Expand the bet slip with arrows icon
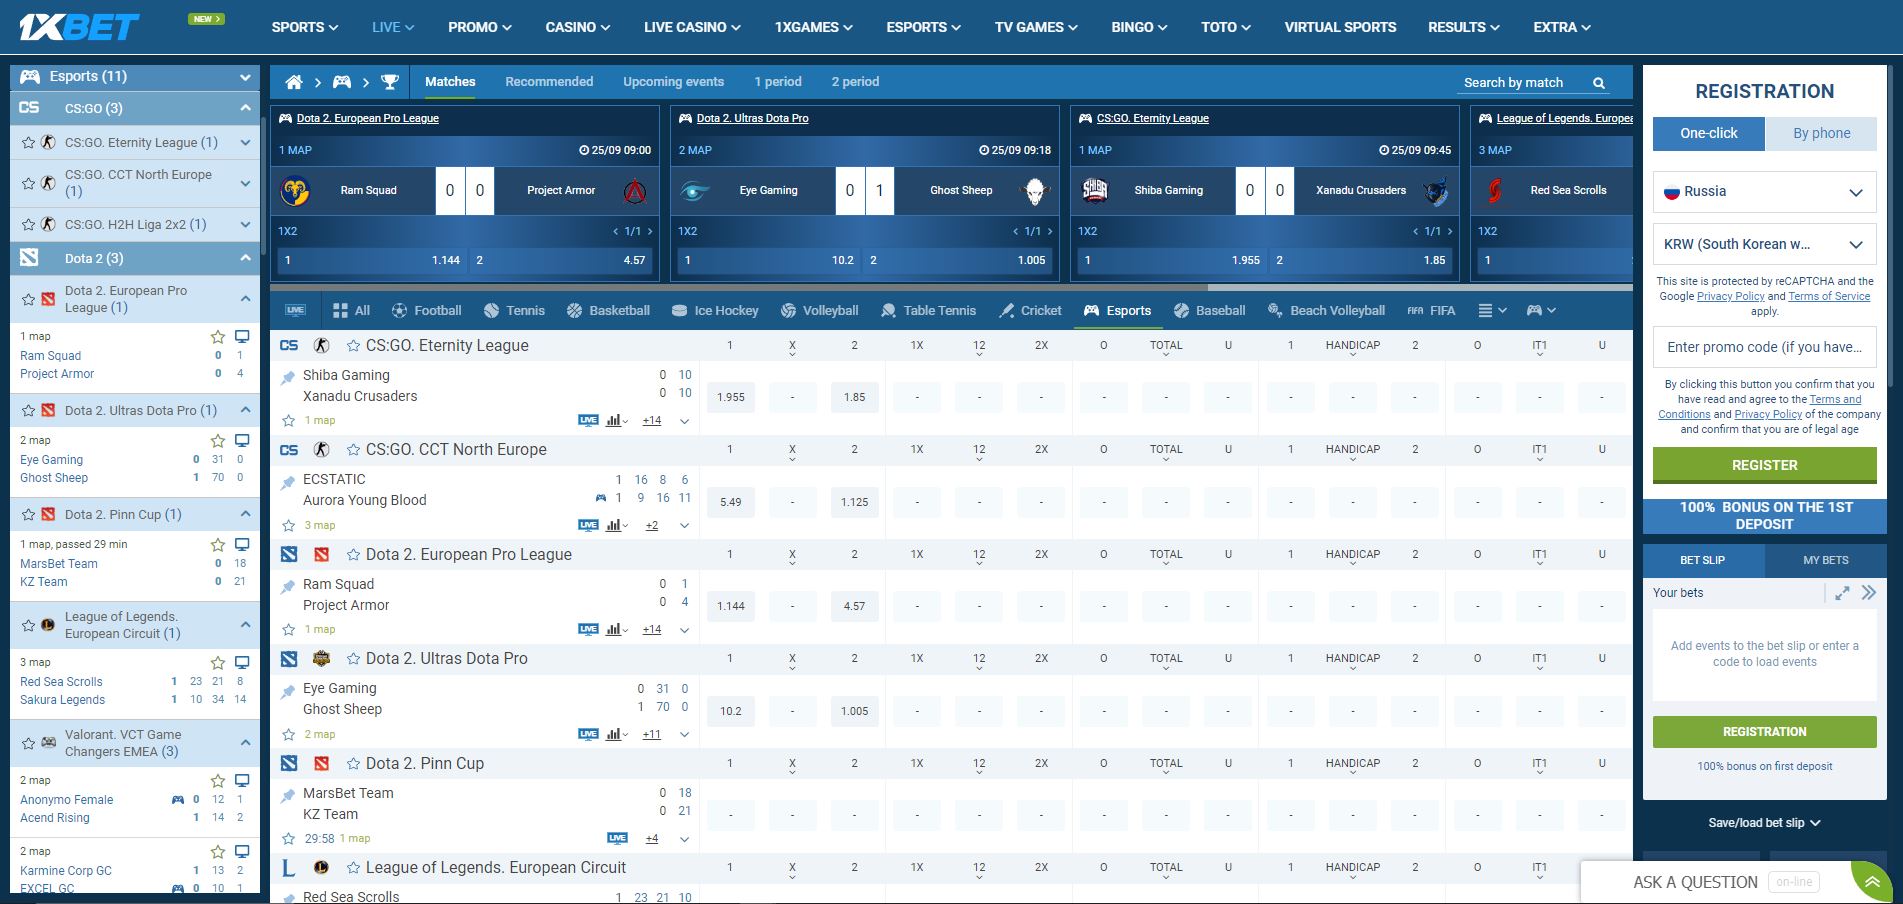The height and width of the screenshot is (904, 1903). click(1842, 593)
